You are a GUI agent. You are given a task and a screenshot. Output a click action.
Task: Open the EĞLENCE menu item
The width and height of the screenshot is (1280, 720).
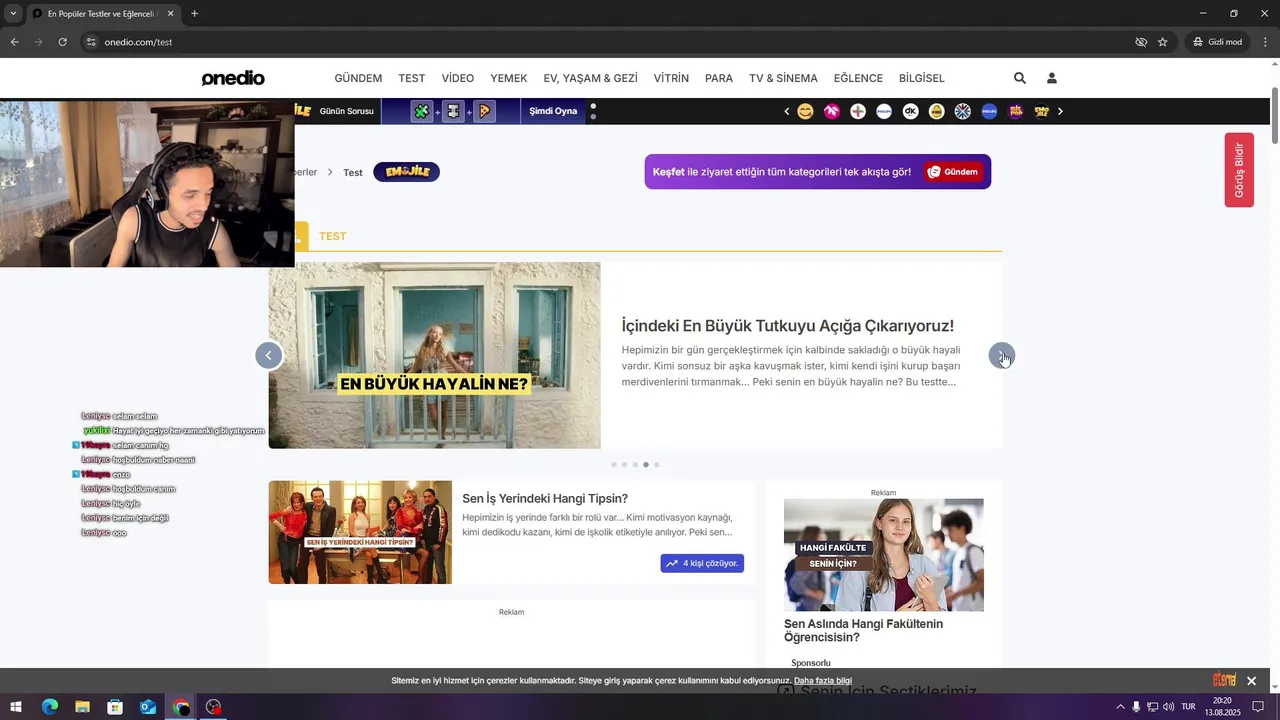pyautogui.click(x=858, y=78)
